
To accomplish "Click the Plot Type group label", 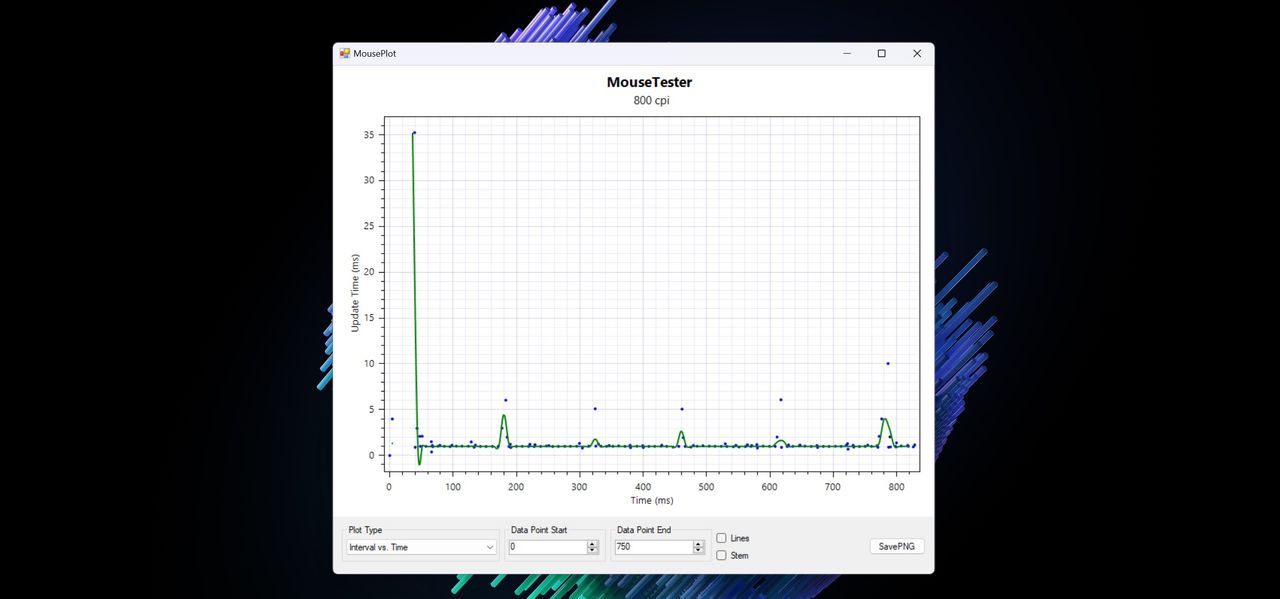I will pos(365,530).
